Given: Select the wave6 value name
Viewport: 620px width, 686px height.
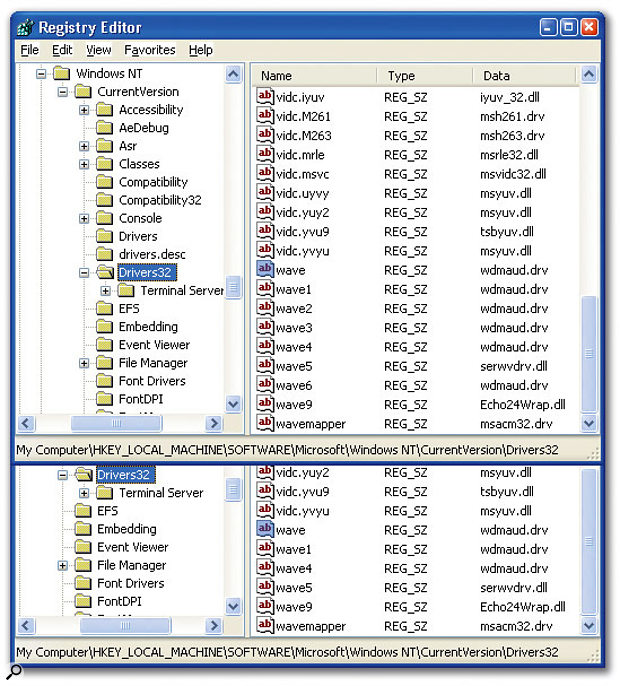Looking at the screenshot, I should 294,386.
